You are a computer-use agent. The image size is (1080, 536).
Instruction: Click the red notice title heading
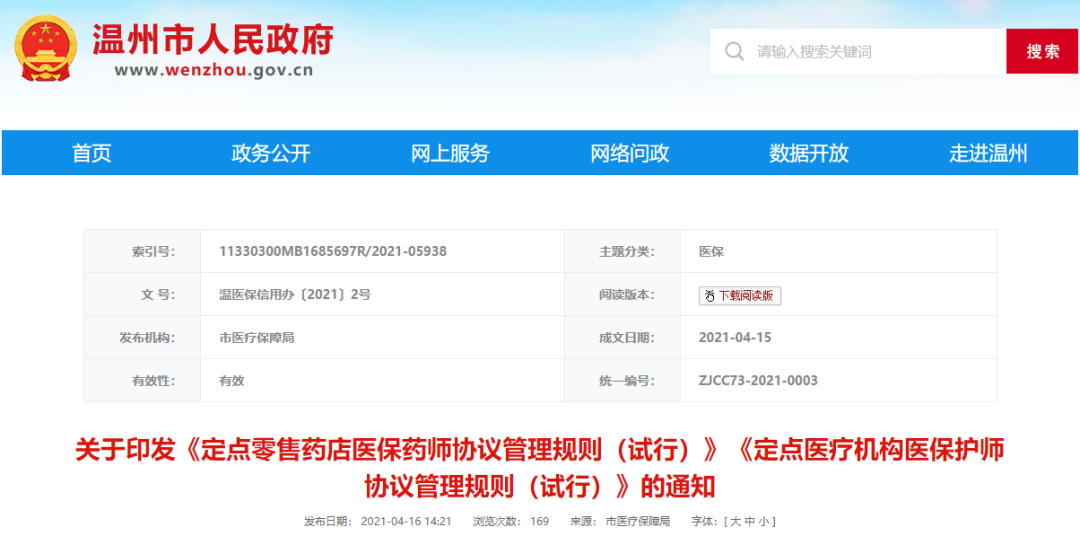(x=540, y=469)
